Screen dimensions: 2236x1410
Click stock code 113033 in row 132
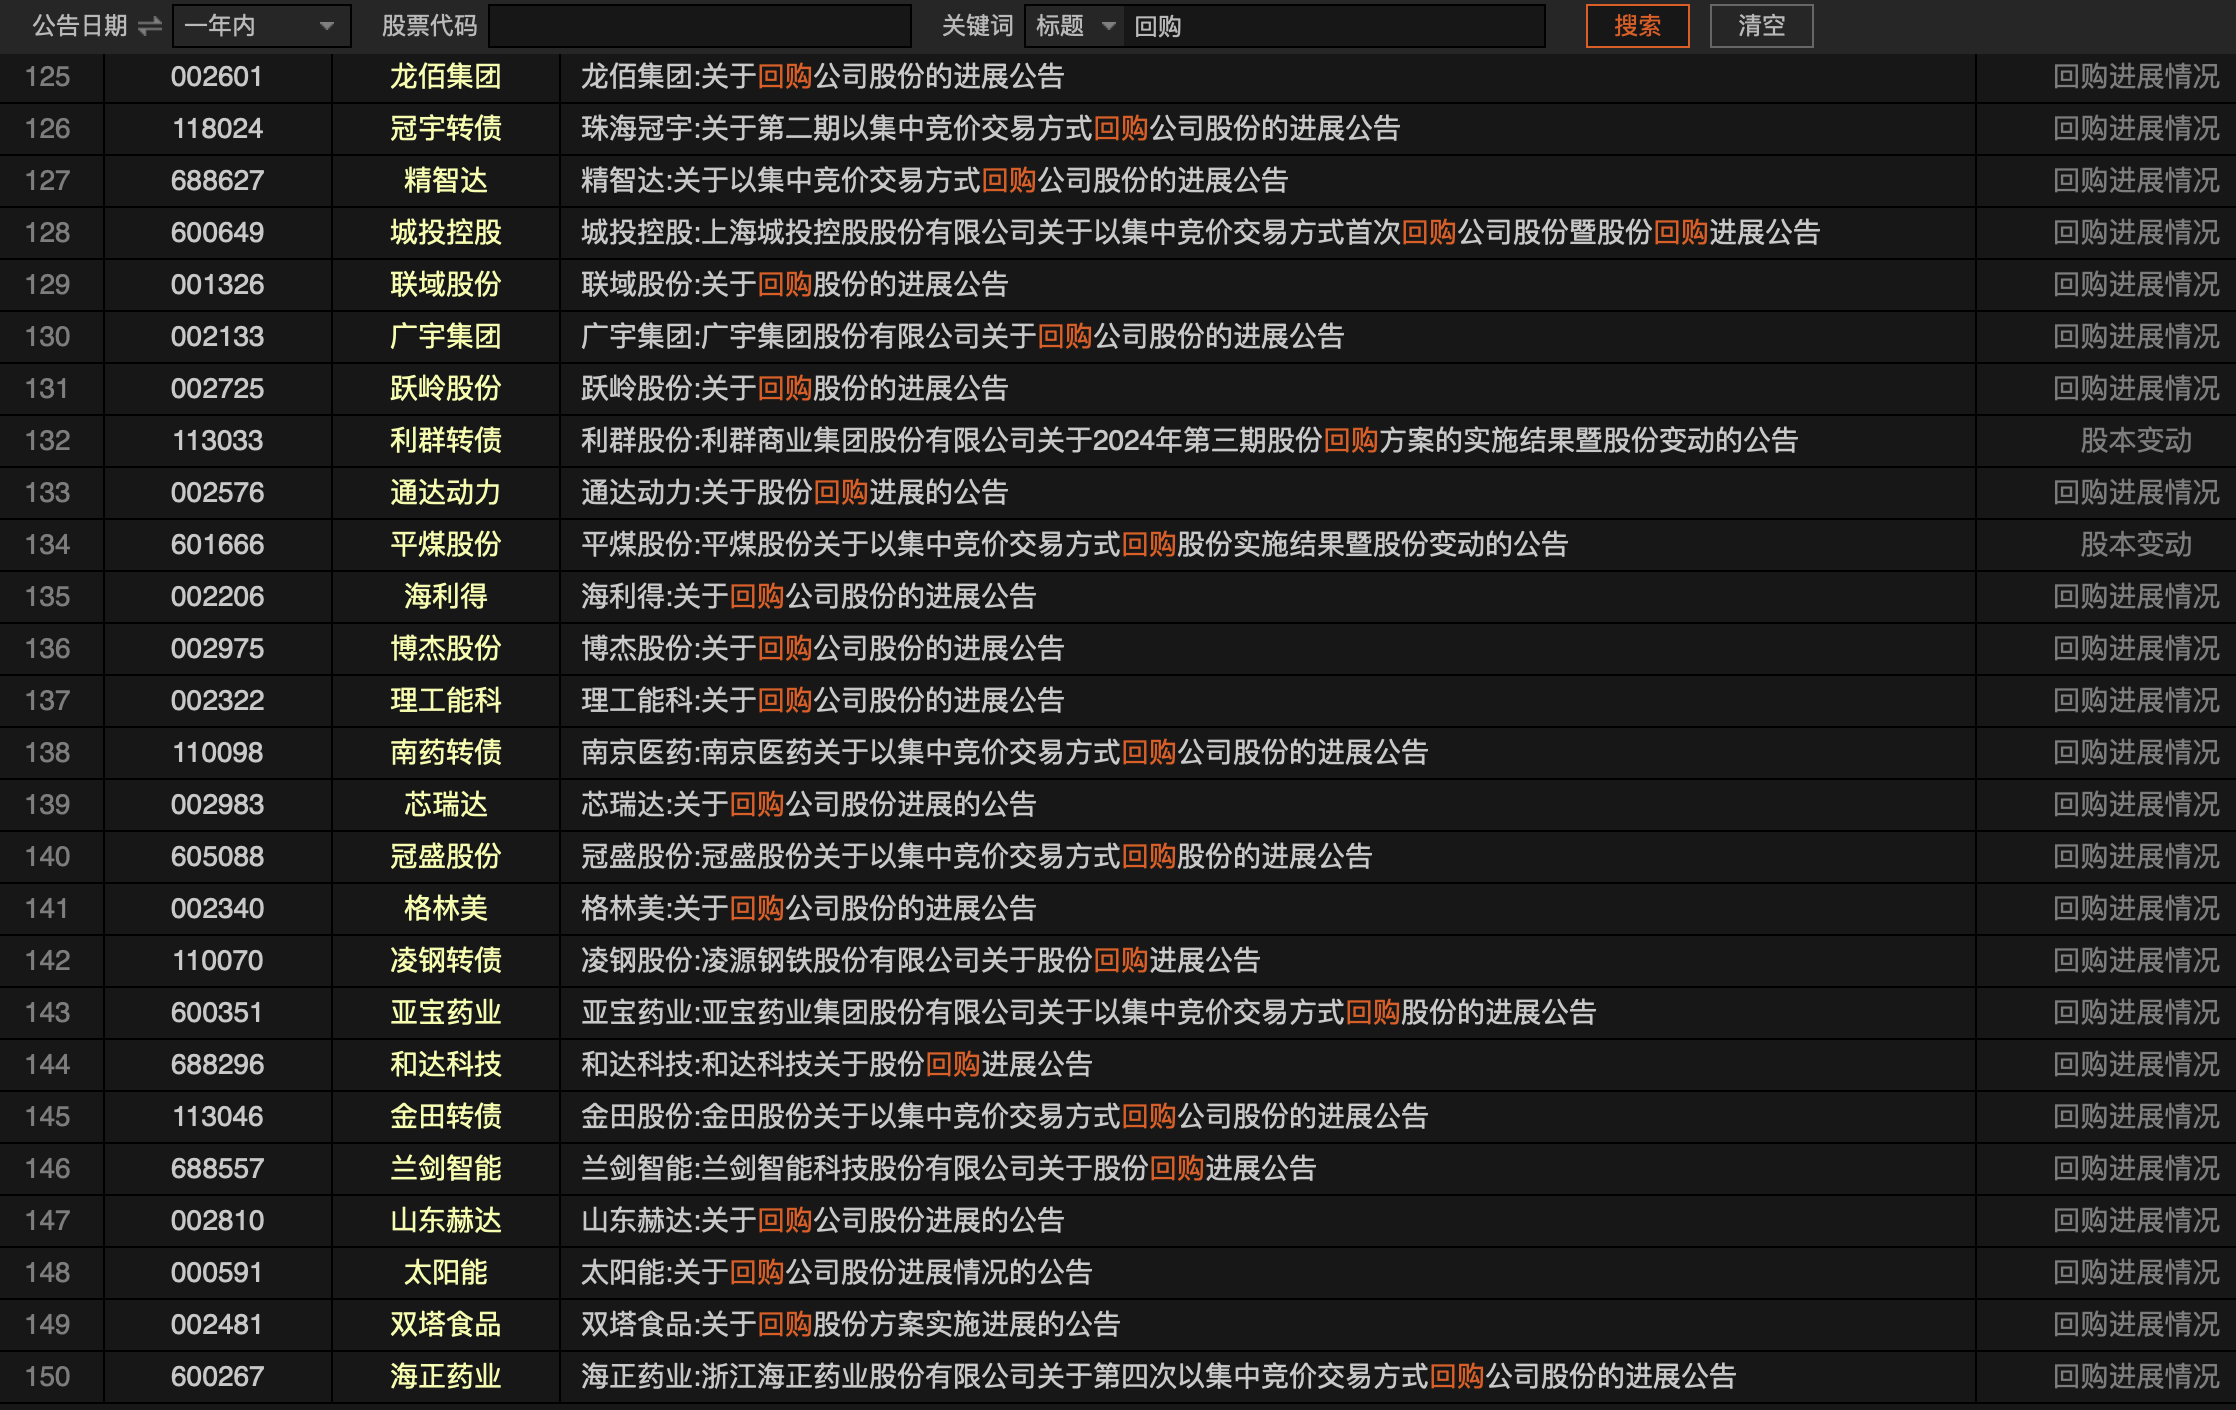coord(217,441)
